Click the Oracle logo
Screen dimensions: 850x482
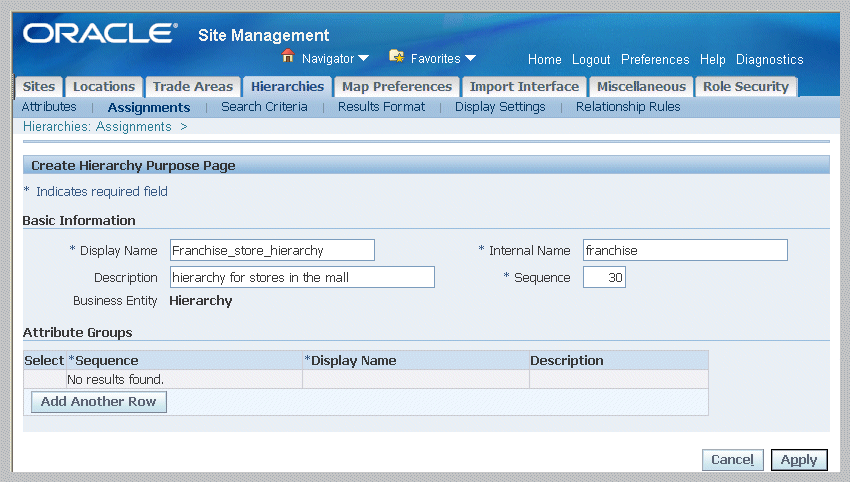click(100, 34)
